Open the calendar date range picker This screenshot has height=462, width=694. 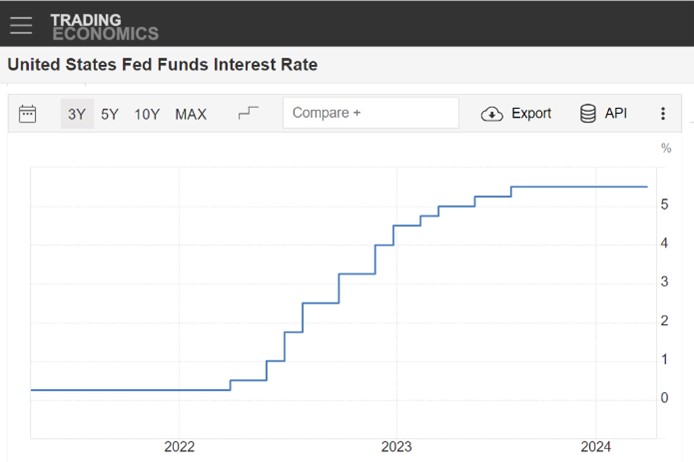[28, 114]
